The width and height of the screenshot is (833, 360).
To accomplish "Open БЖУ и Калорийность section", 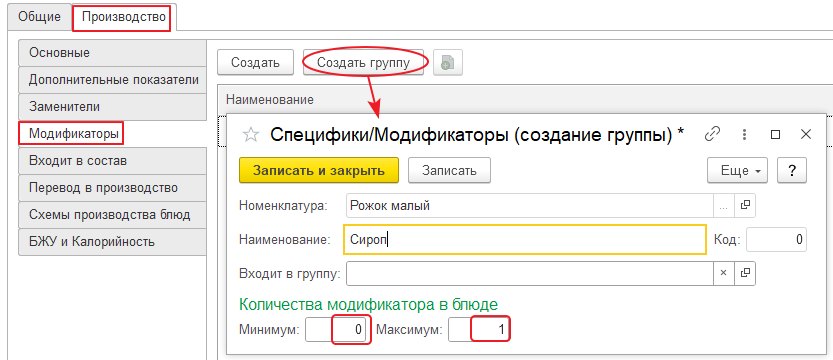I will point(112,242).
